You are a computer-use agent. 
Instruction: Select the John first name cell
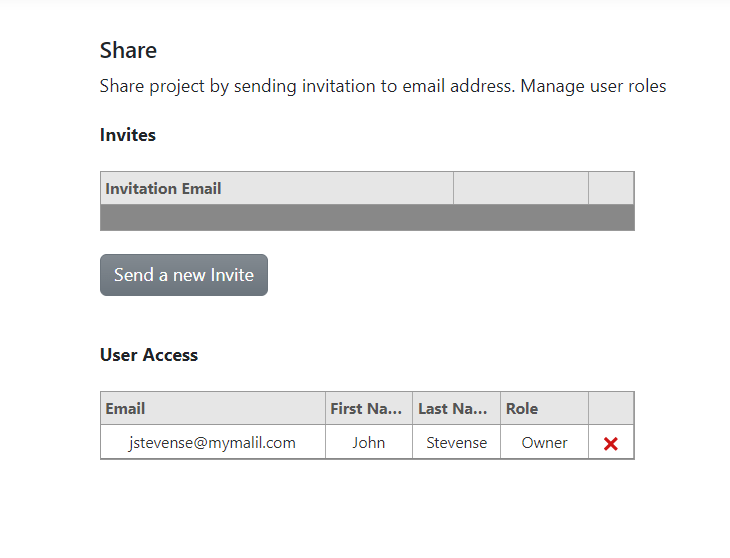[368, 443]
